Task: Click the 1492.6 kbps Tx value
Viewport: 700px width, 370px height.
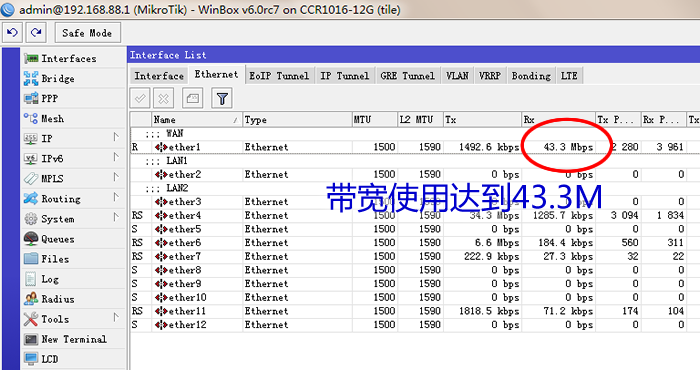Action: (489, 147)
